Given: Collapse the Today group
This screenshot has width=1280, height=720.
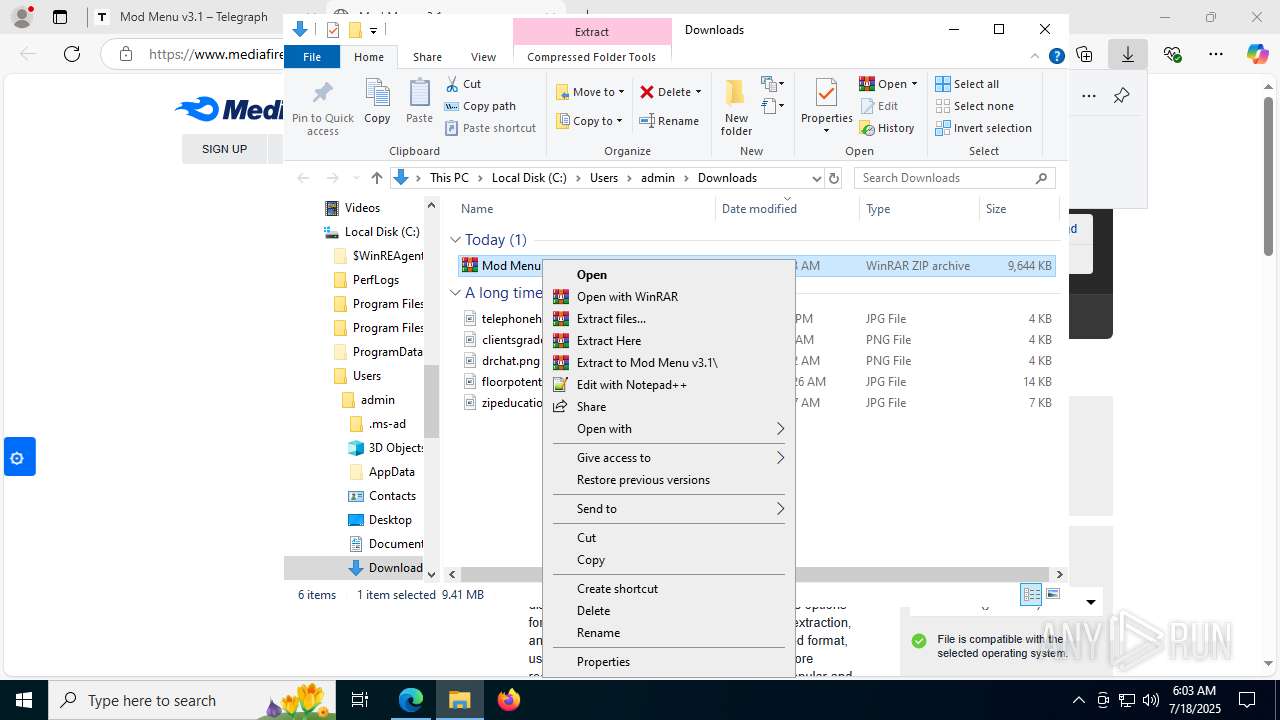Looking at the screenshot, I should click(x=455, y=240).
